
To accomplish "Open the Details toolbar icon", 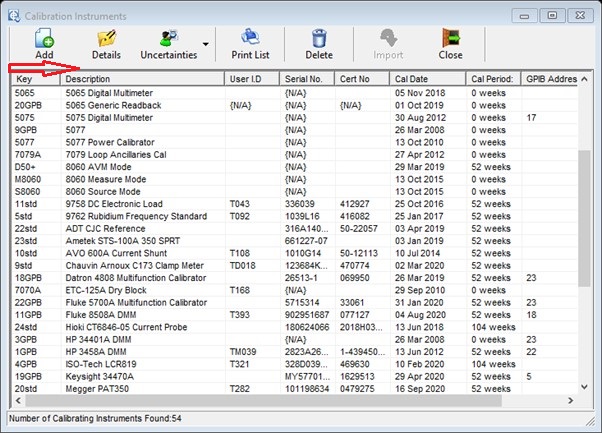I will pos(106,38).
